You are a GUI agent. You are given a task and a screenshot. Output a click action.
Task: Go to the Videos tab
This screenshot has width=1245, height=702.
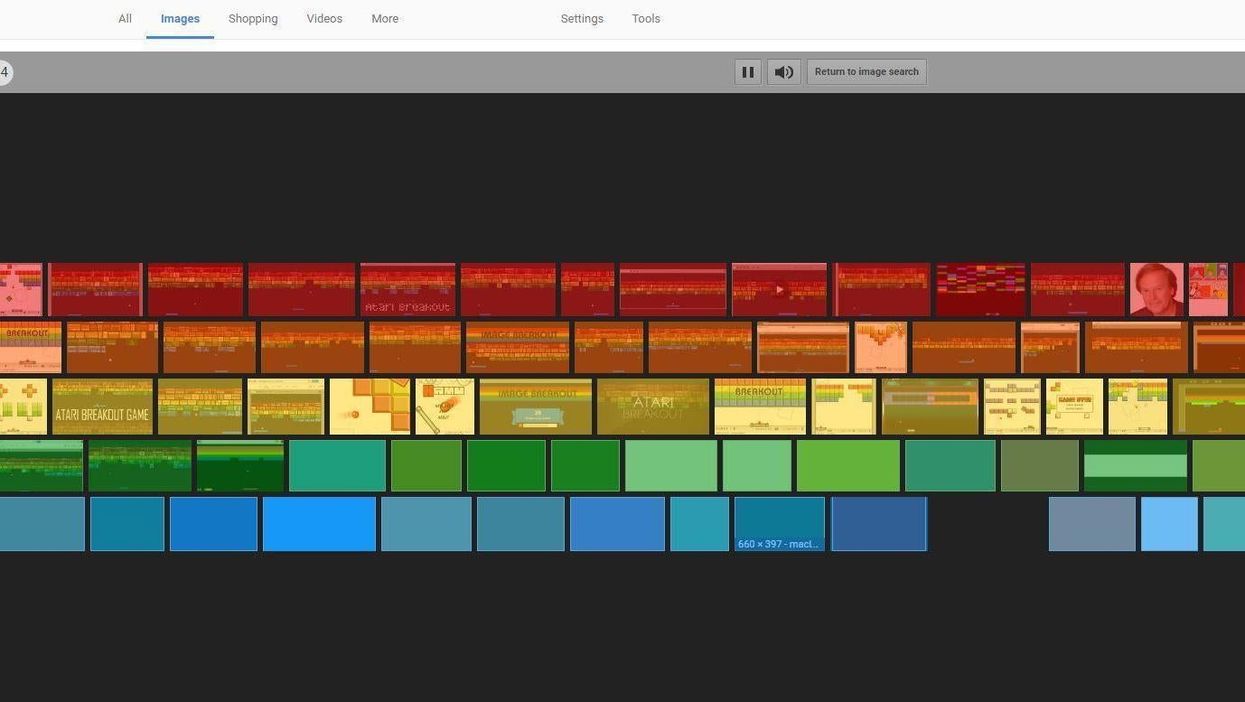[324, 19]
